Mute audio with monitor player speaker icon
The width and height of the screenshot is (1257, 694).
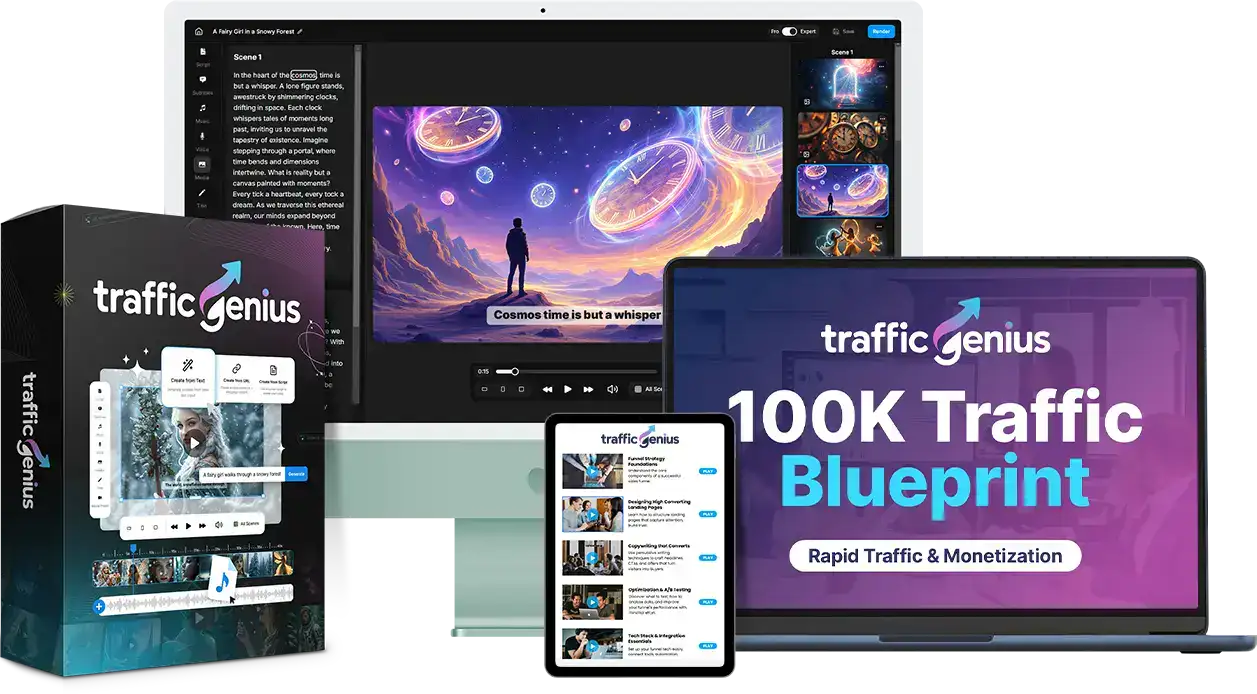click(x=613, y=389)
